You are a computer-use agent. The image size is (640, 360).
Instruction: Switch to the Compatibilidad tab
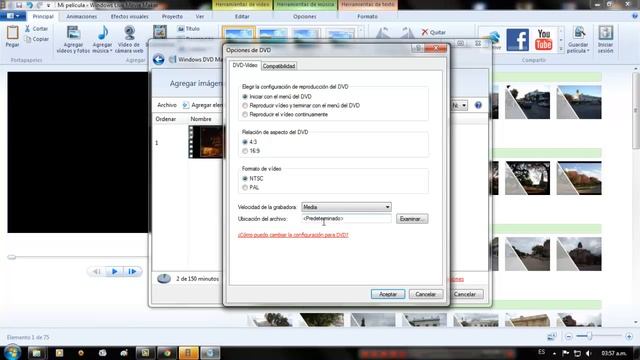279,66
